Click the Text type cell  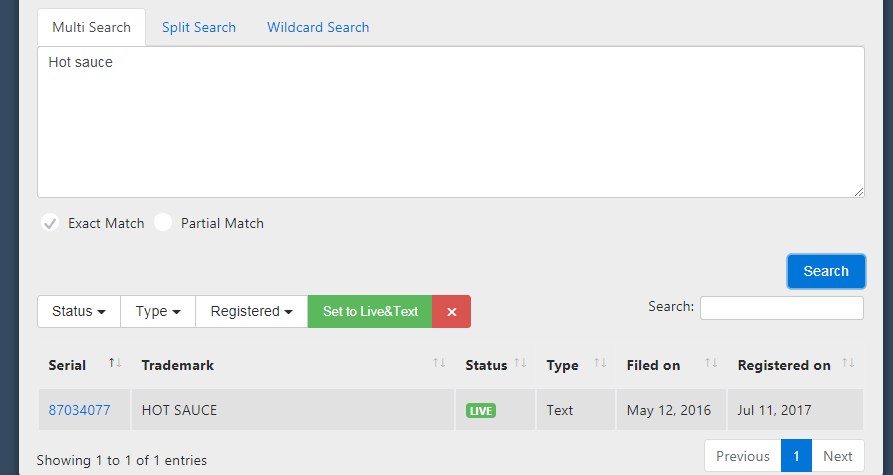[576, 410]
